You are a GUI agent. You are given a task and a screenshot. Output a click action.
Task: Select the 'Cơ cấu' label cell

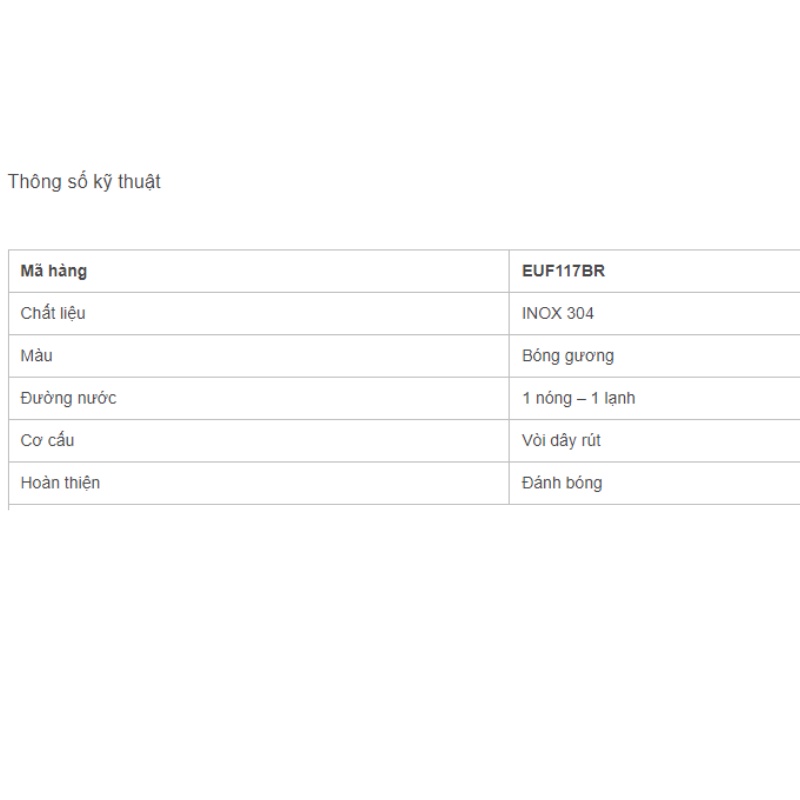tap(47, 441)
